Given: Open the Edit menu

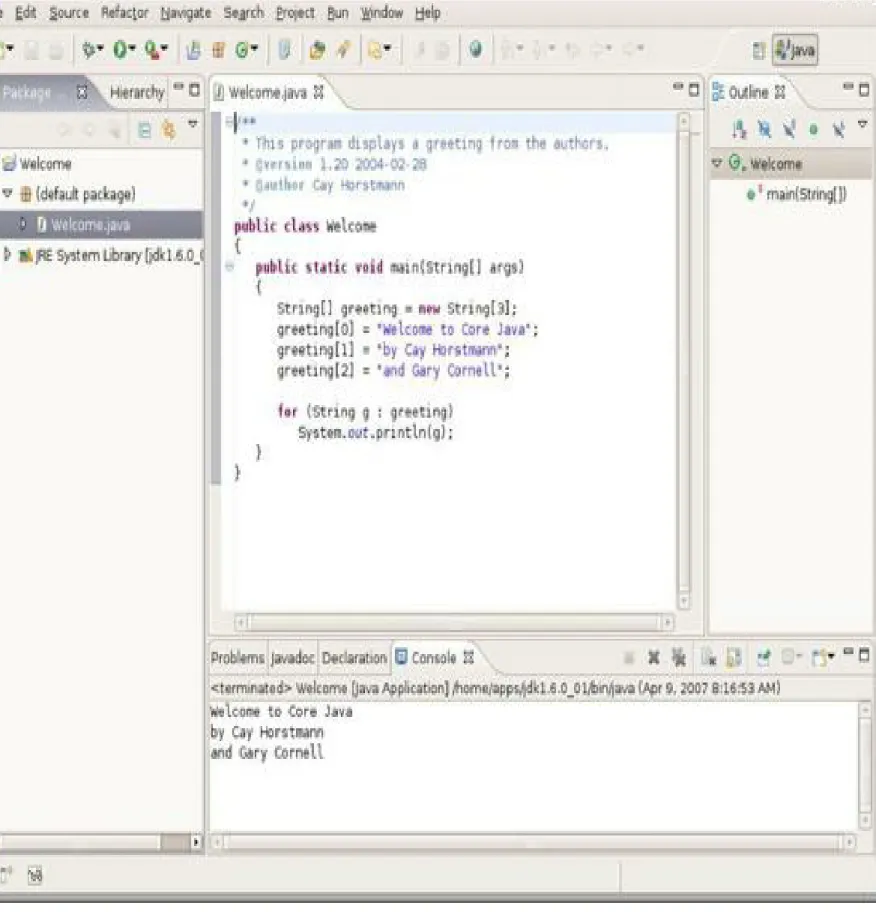Looking at the screenshot, I should [25, 13].
